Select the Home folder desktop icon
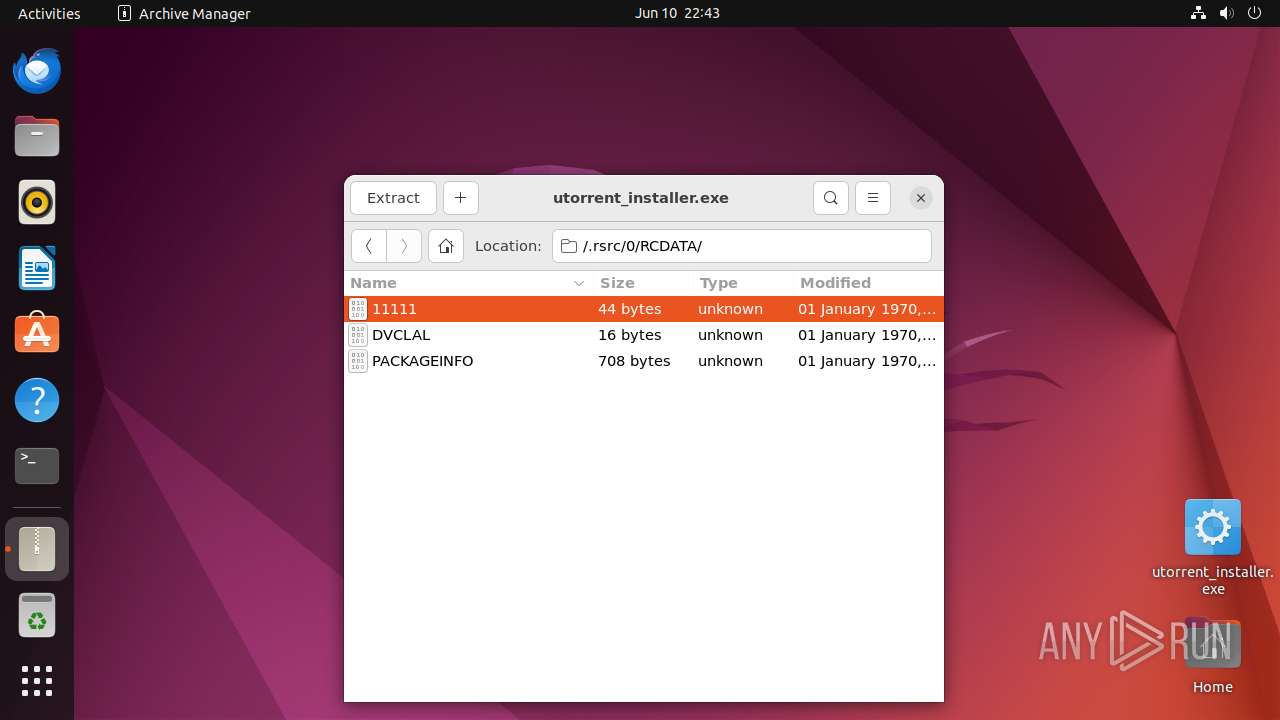 (x=1213, y=657)
